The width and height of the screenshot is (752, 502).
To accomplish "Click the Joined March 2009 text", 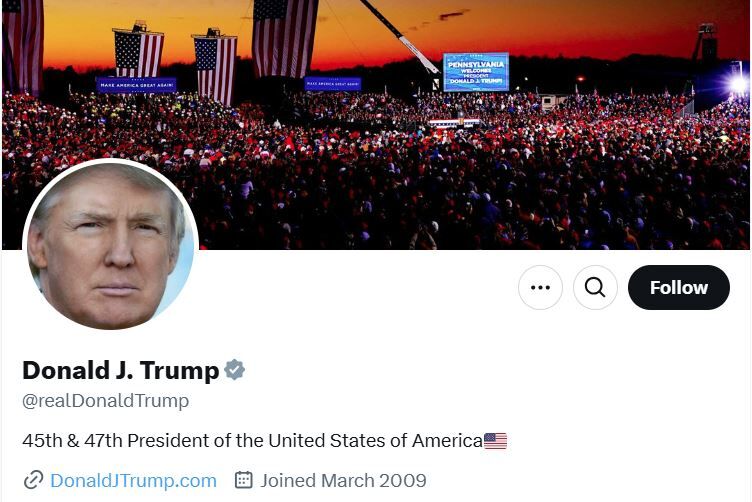I will tap(343, 480).
